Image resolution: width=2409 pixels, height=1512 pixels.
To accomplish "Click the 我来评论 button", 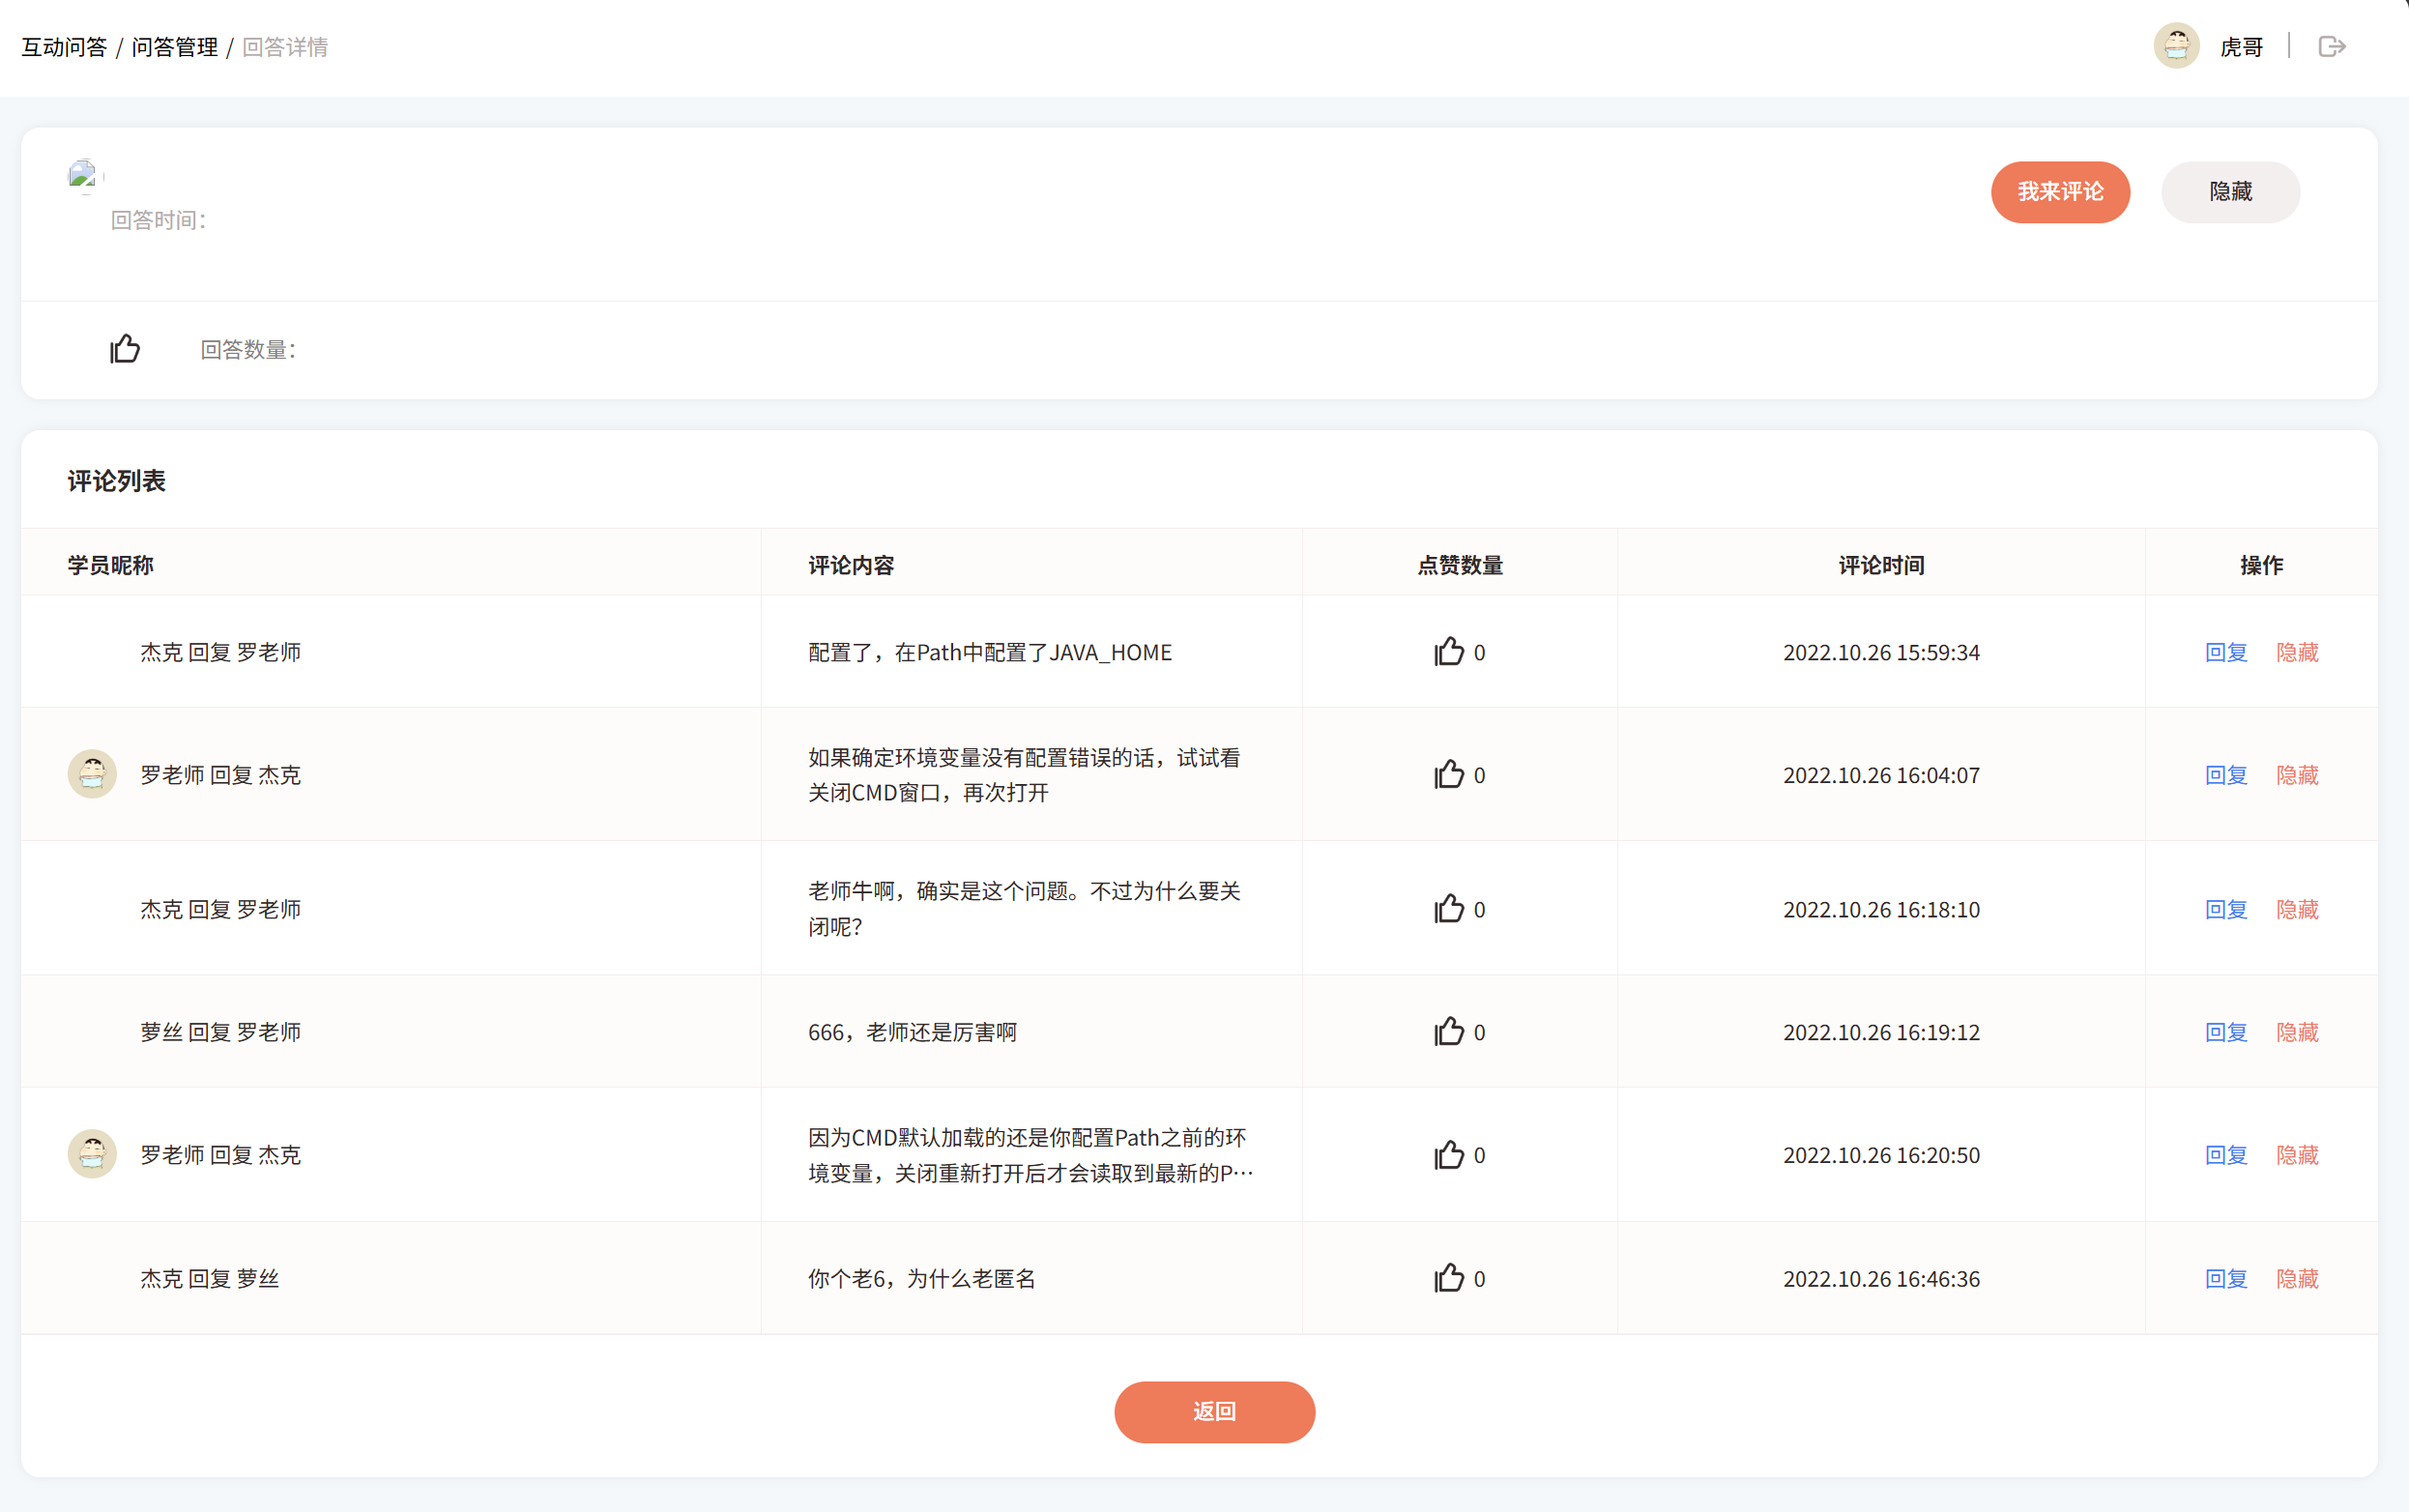I will [x=2060, y=192].
